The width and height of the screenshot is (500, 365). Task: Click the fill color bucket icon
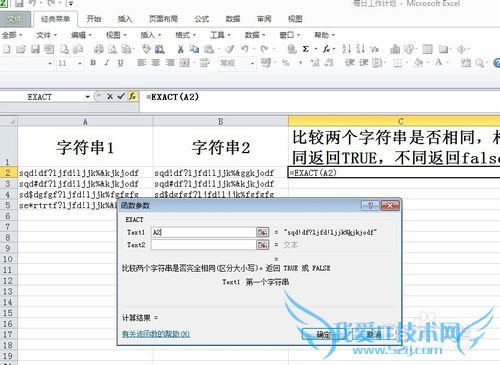coord(418,63)
